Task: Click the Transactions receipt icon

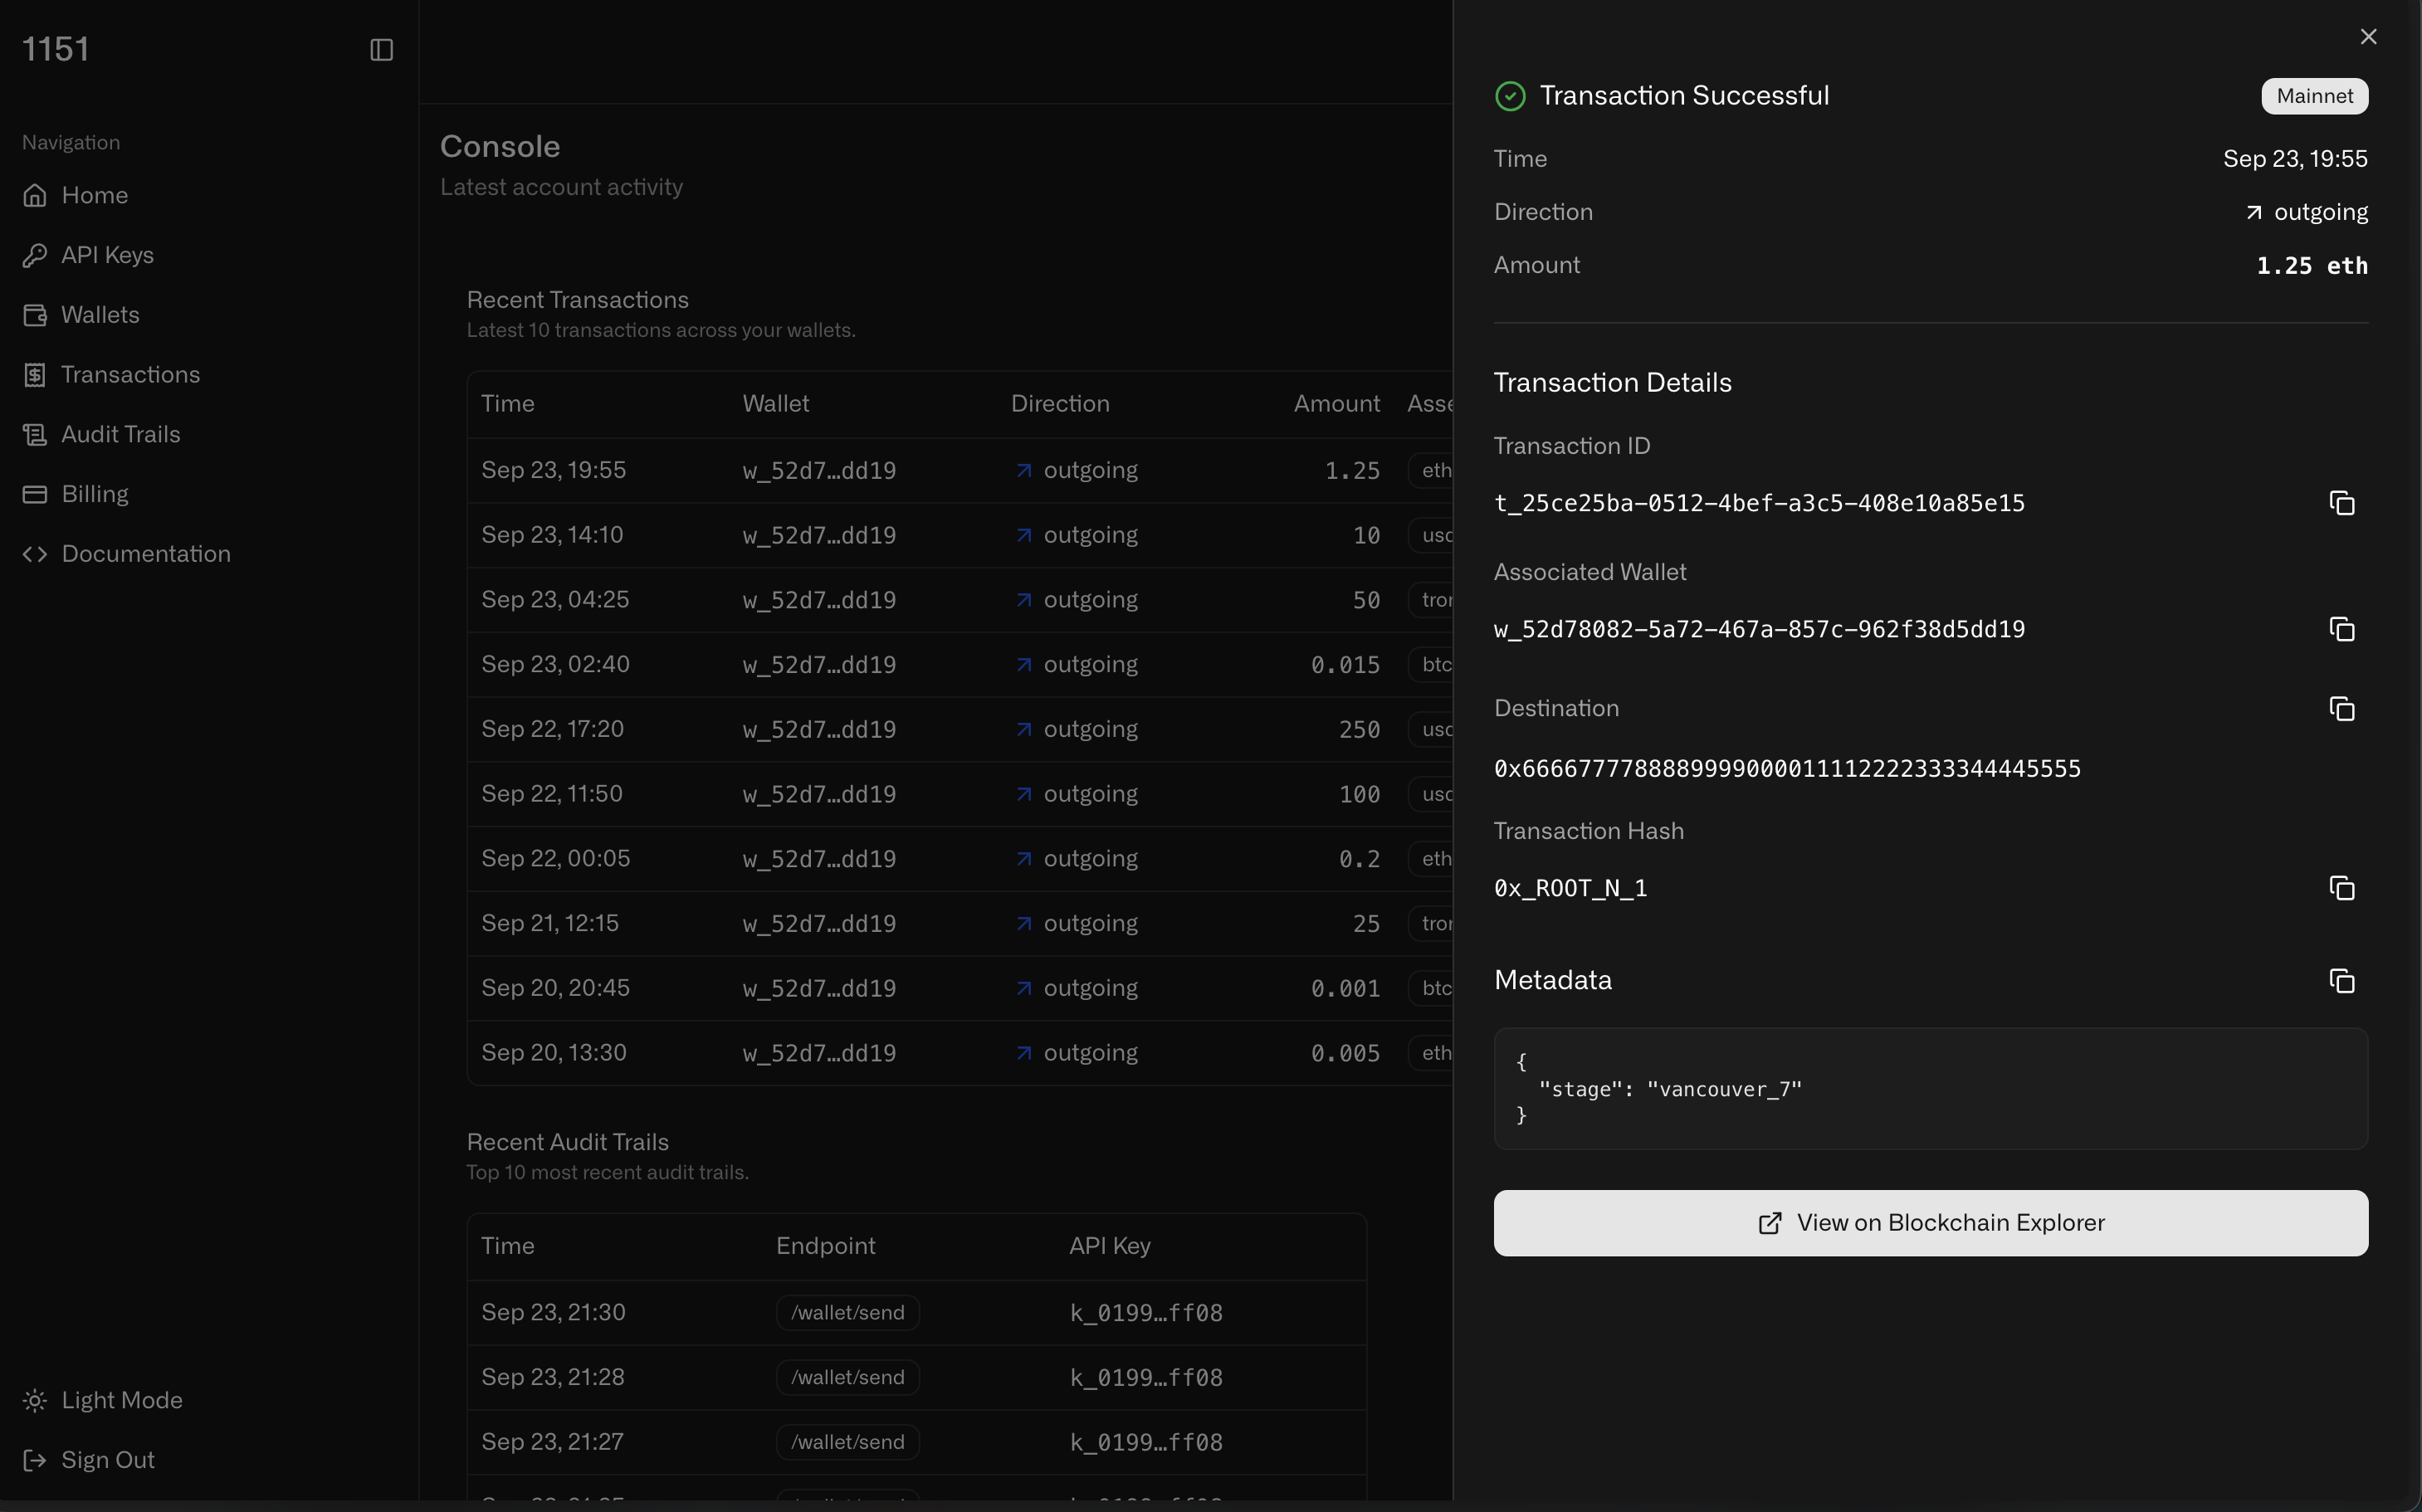Action: pyautogui.click(x=35, y=375)
